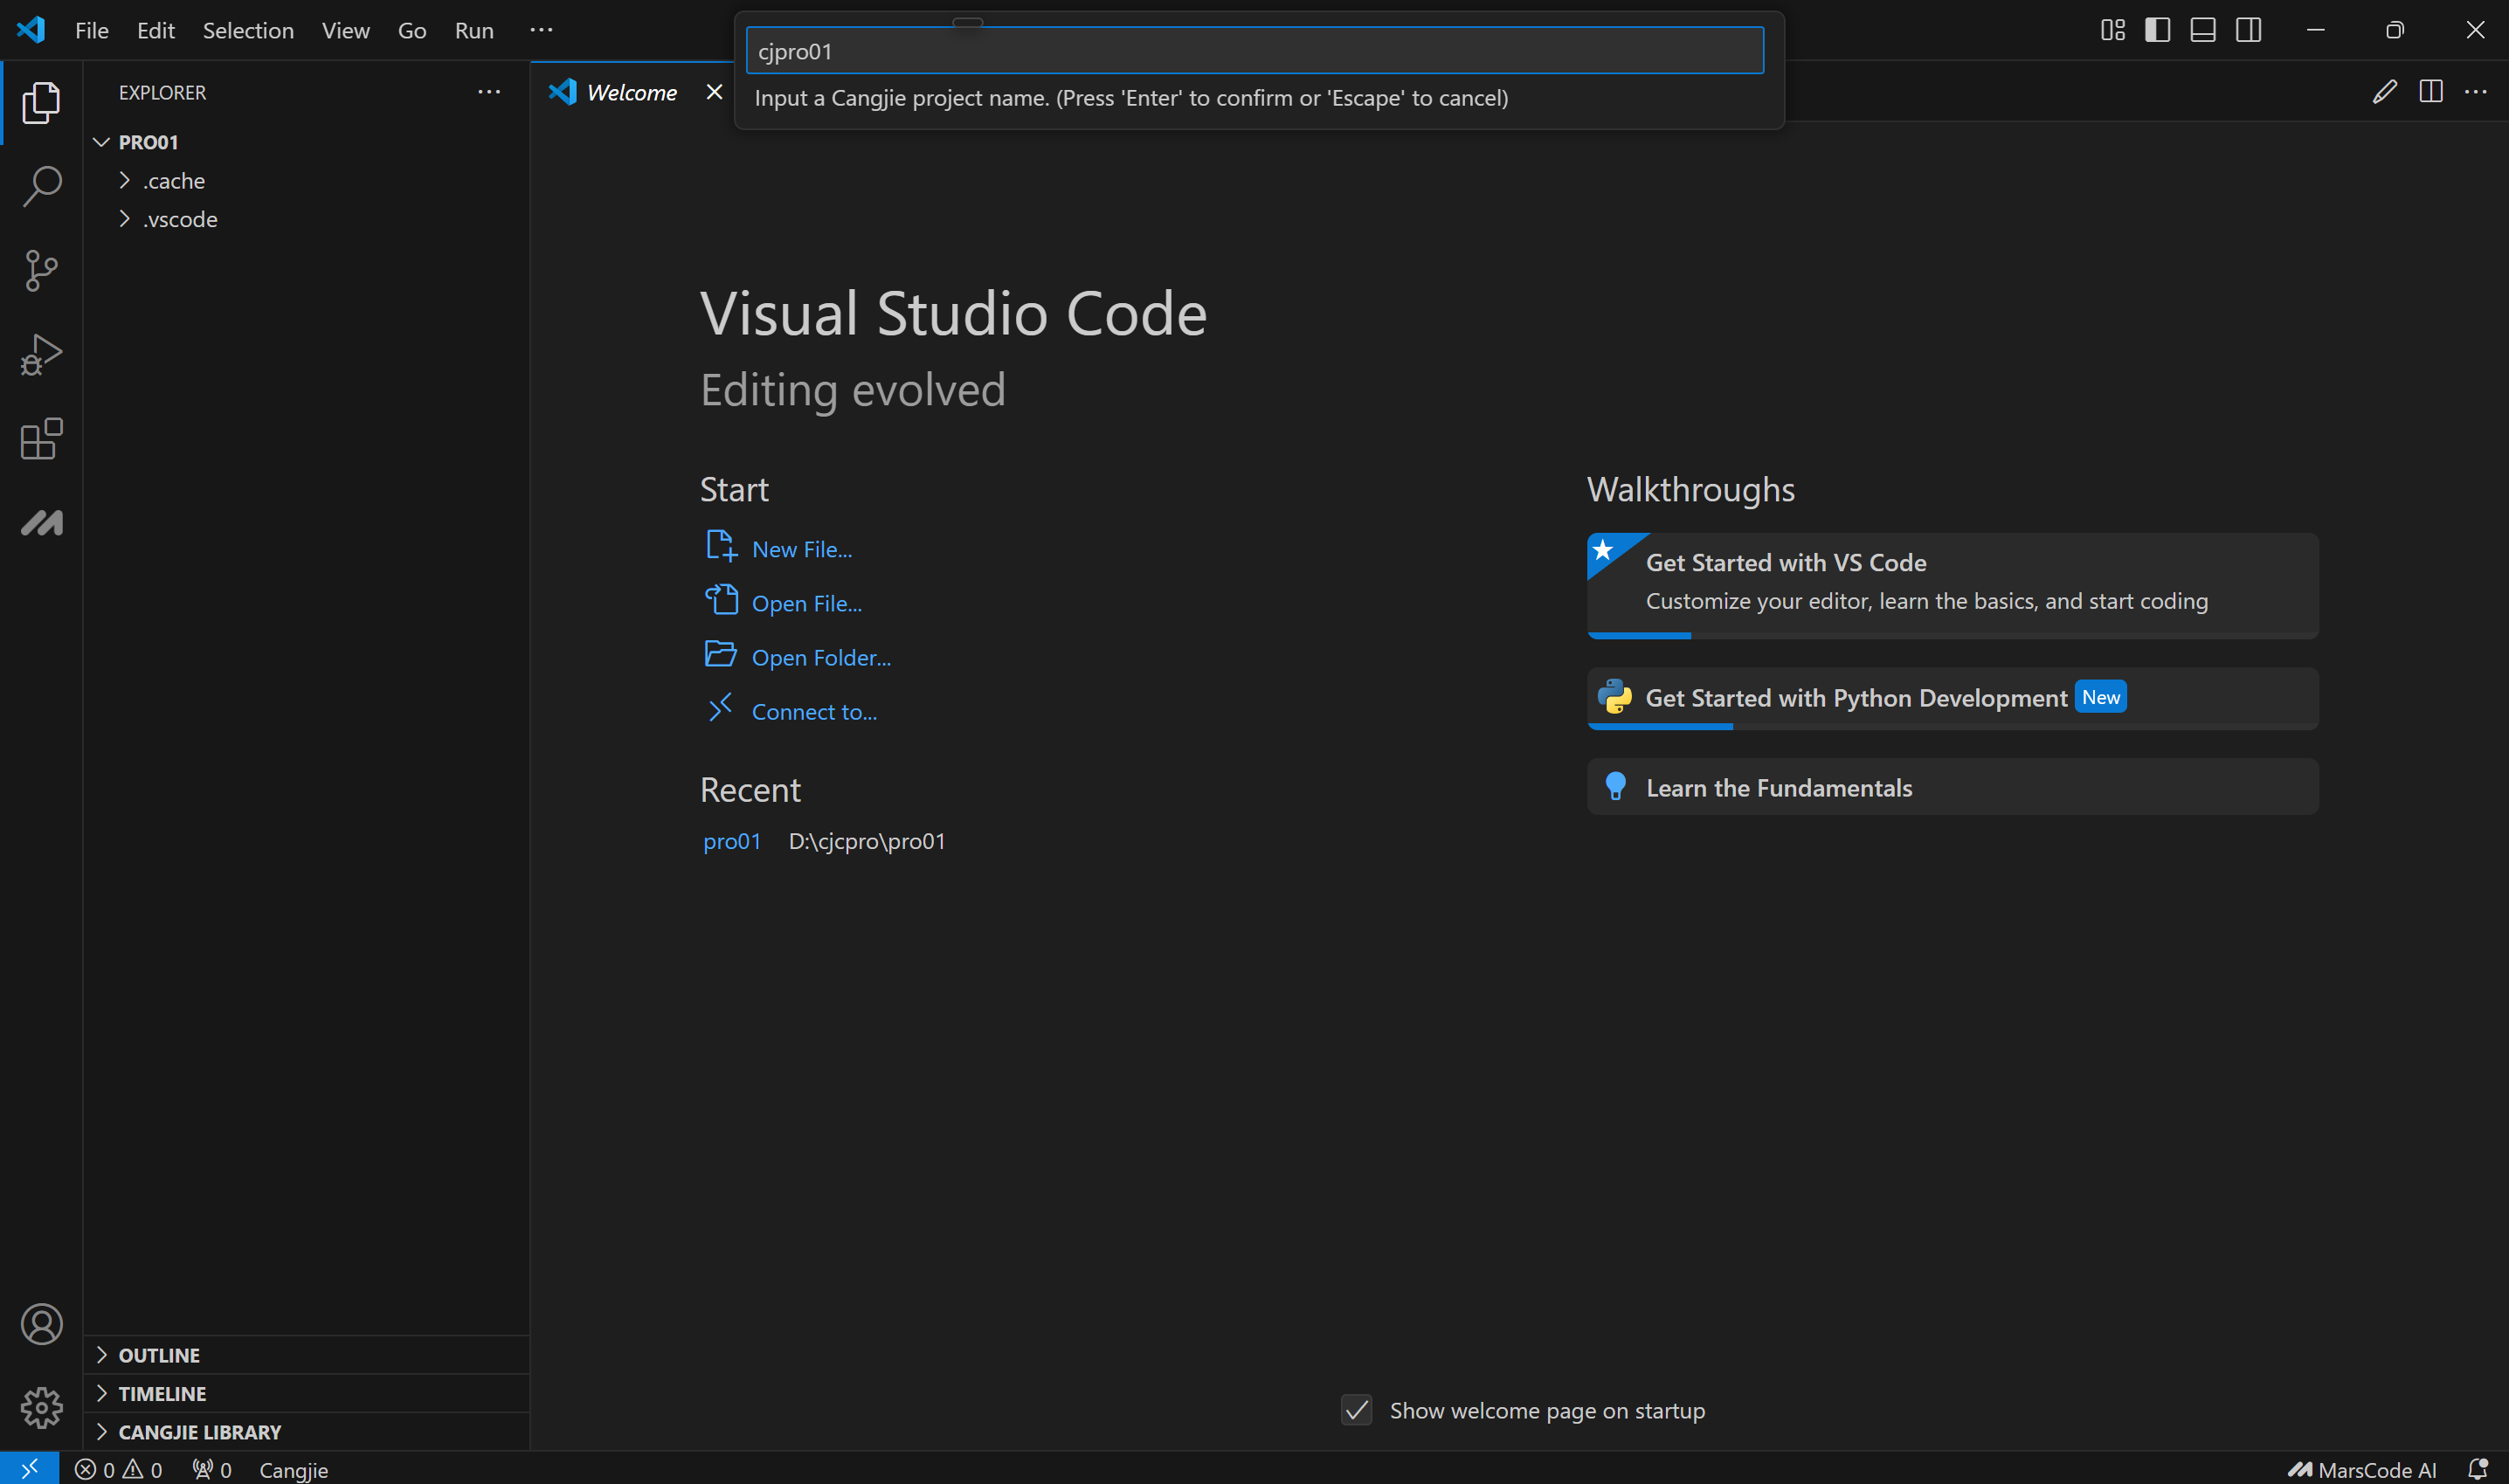Open the Run menu
The image size is (2509, 1484).
coord(474,30)
